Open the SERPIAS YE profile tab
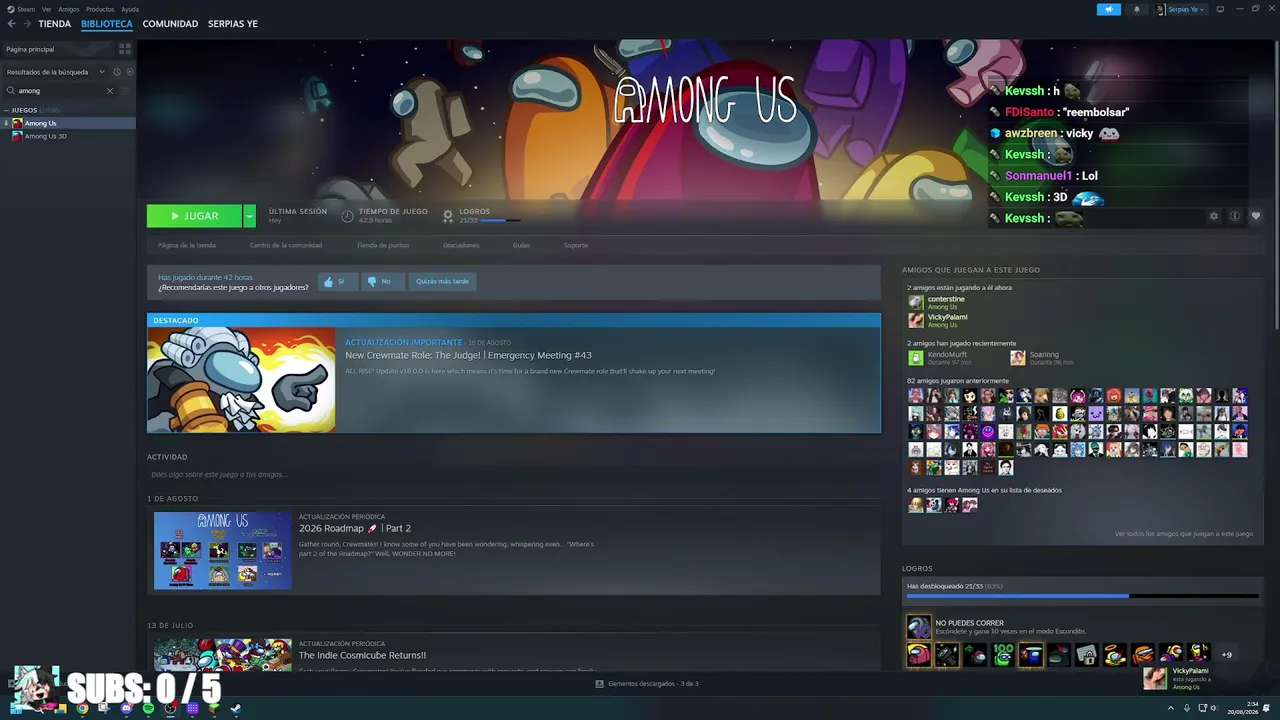 pos(233,24)
